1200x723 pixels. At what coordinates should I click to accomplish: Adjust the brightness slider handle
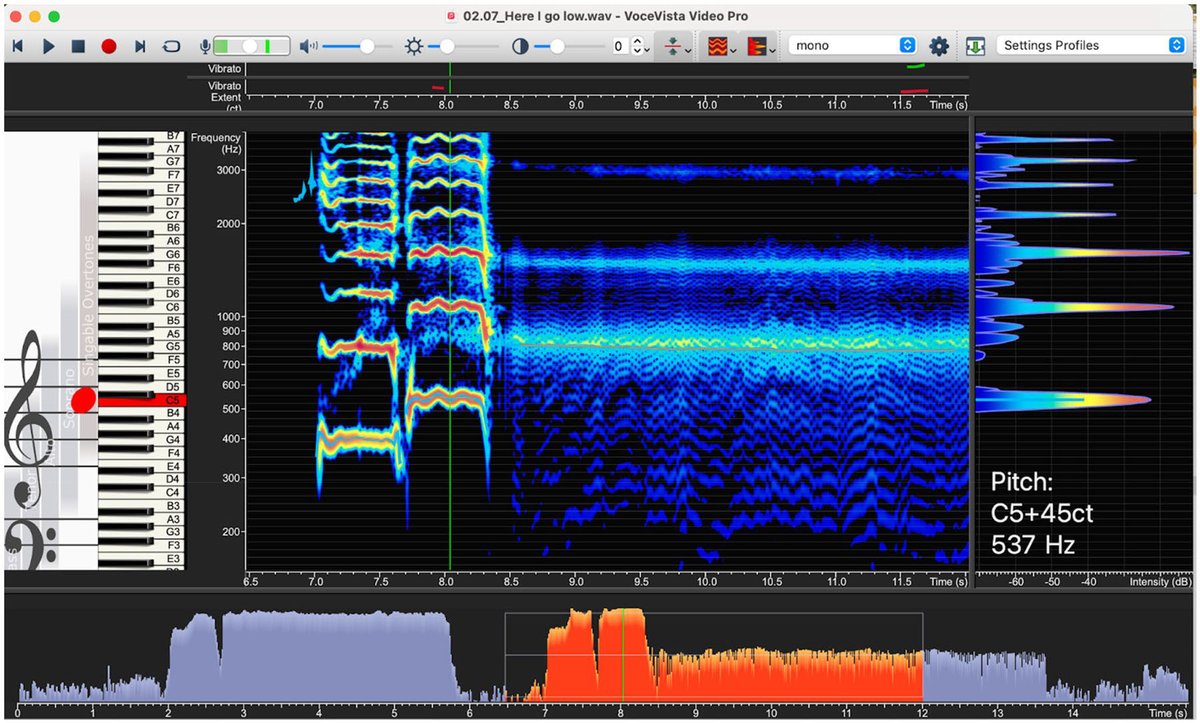447,46
